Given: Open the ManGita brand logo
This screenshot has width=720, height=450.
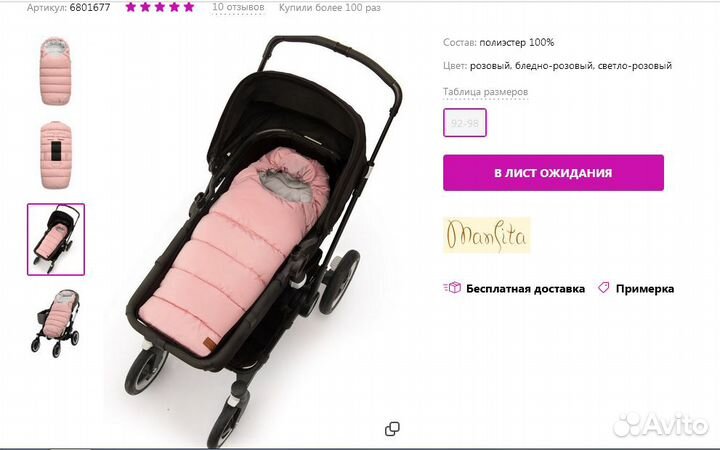Looking at the screenshot, I should (487, 235).
